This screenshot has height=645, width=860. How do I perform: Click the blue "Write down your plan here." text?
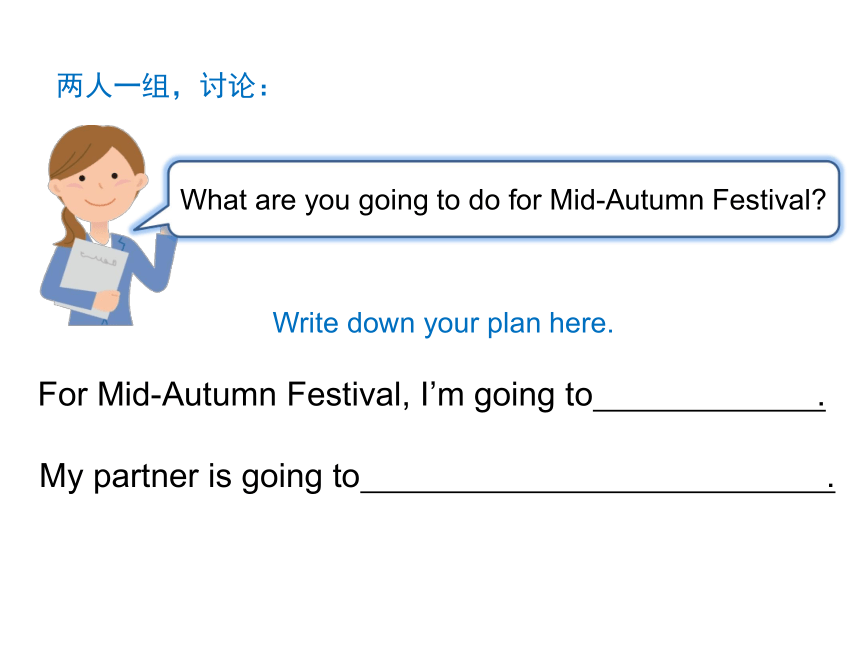(443, 323)
